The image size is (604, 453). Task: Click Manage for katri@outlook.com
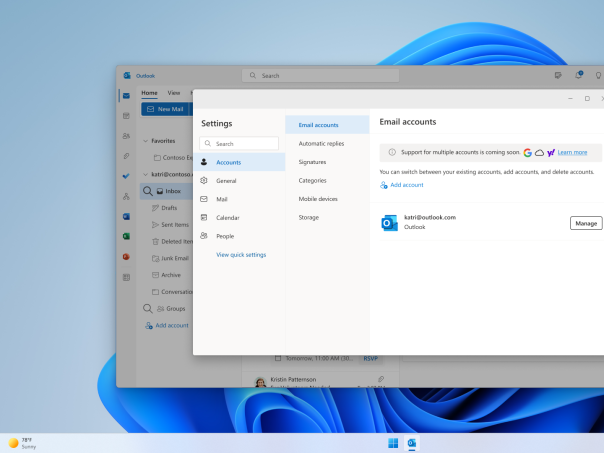point(586,223)
